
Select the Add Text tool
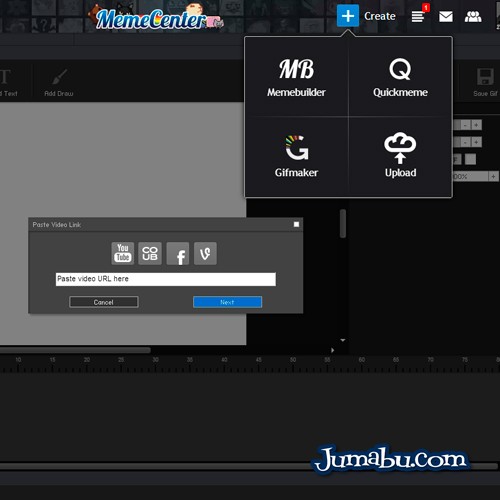coord(7,83)
